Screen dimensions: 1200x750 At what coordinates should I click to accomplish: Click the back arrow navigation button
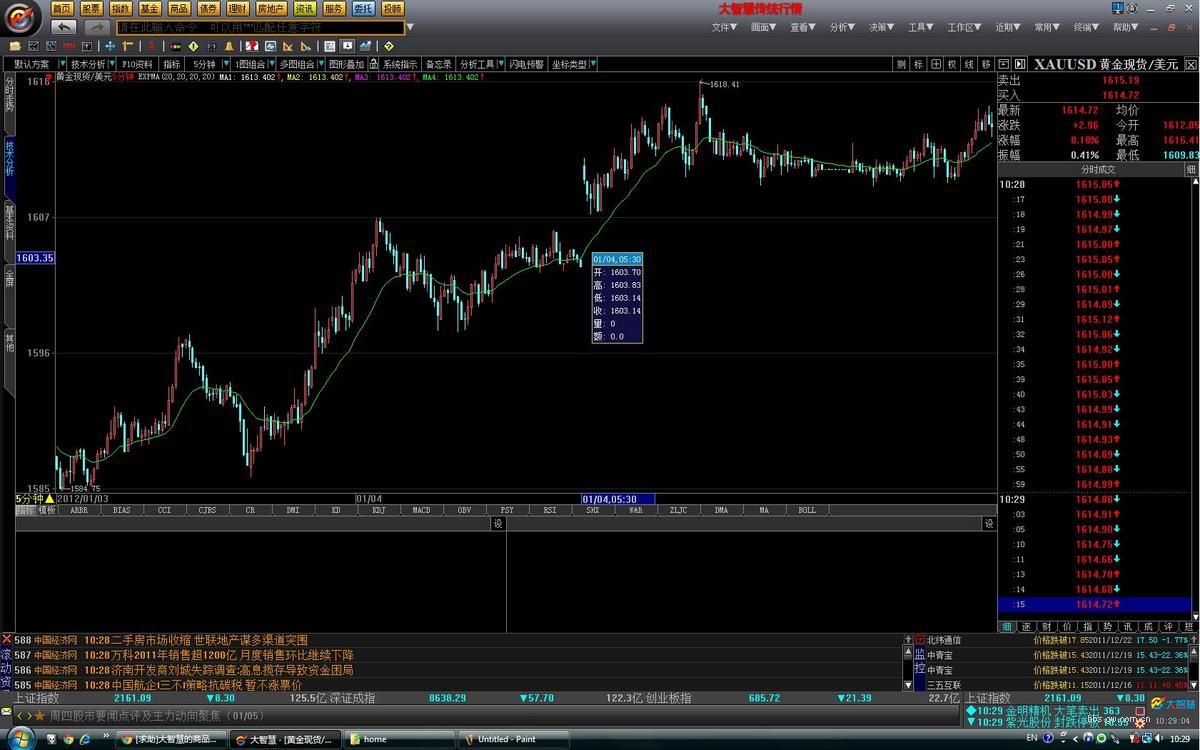pos(63,27)
